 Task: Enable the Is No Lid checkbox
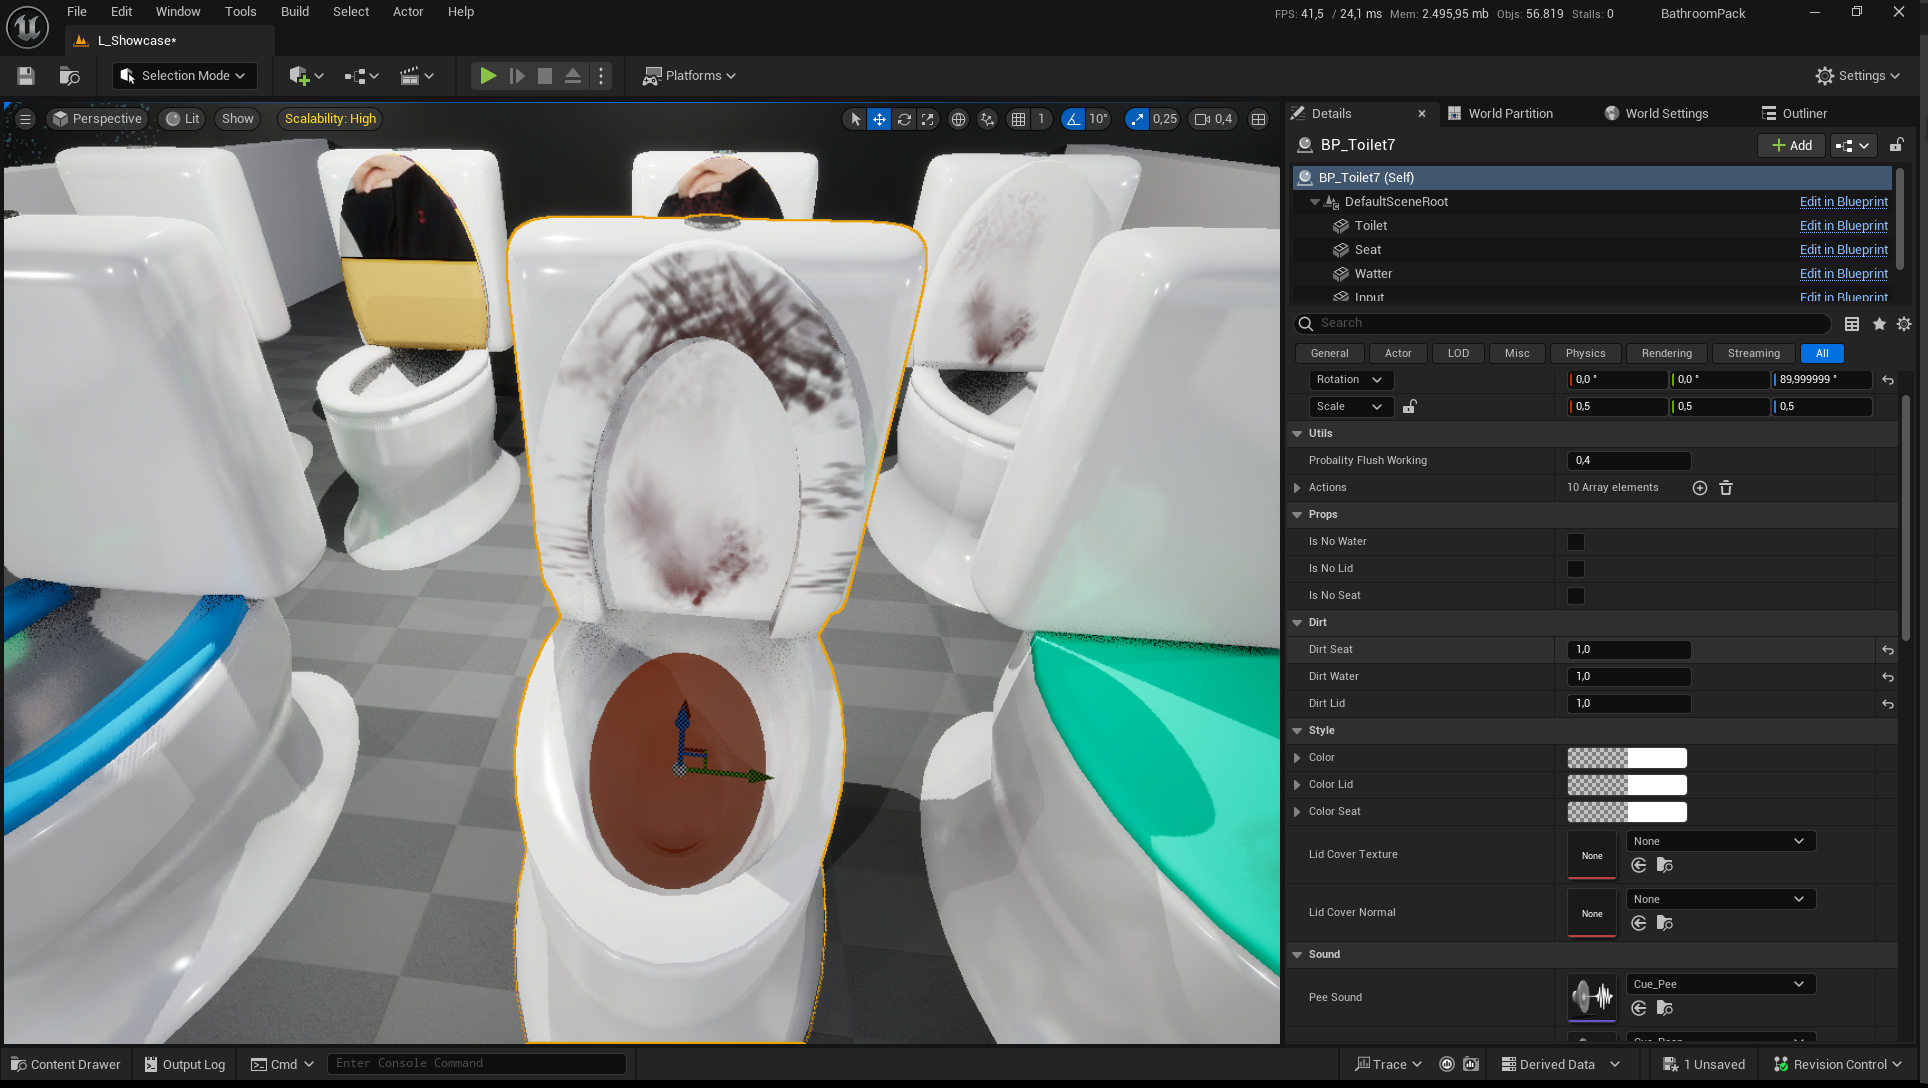click(1576, 569)
